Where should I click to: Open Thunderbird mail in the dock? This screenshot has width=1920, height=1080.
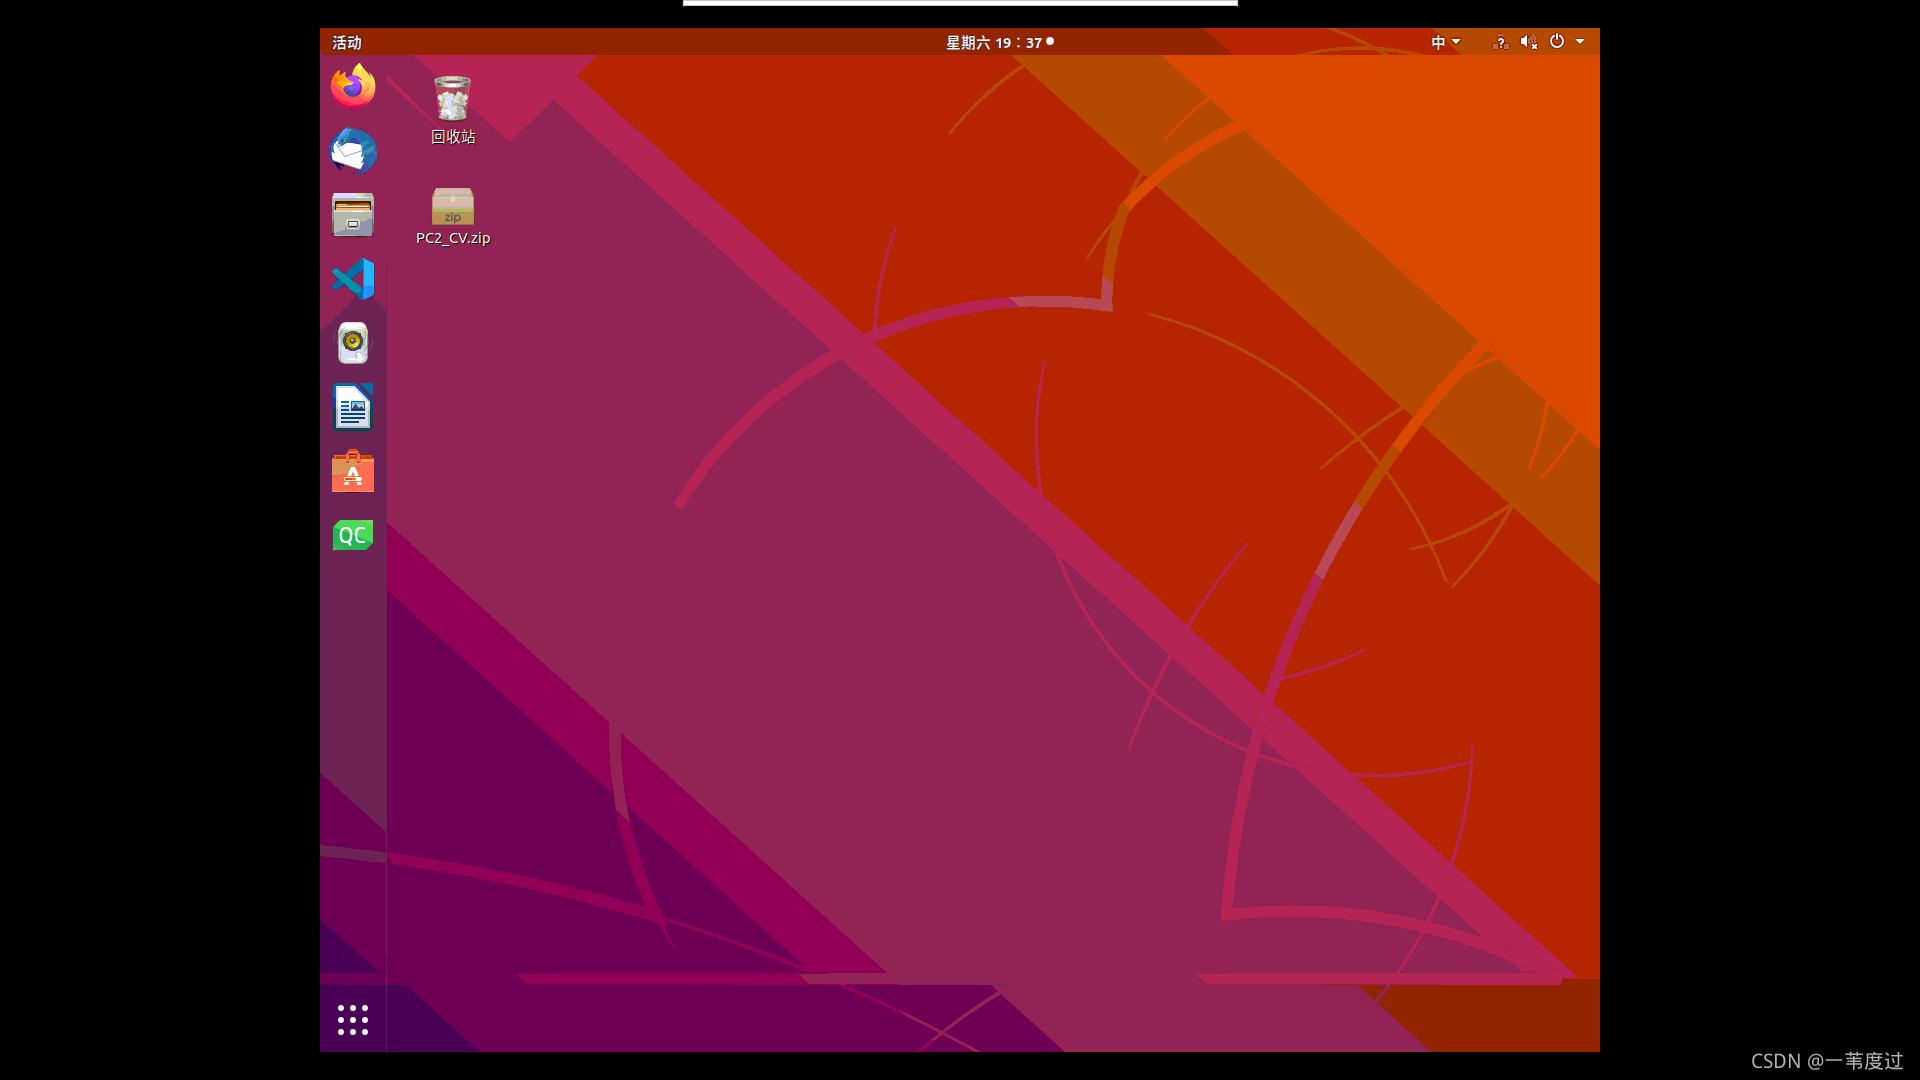click(x=353, y=151)
